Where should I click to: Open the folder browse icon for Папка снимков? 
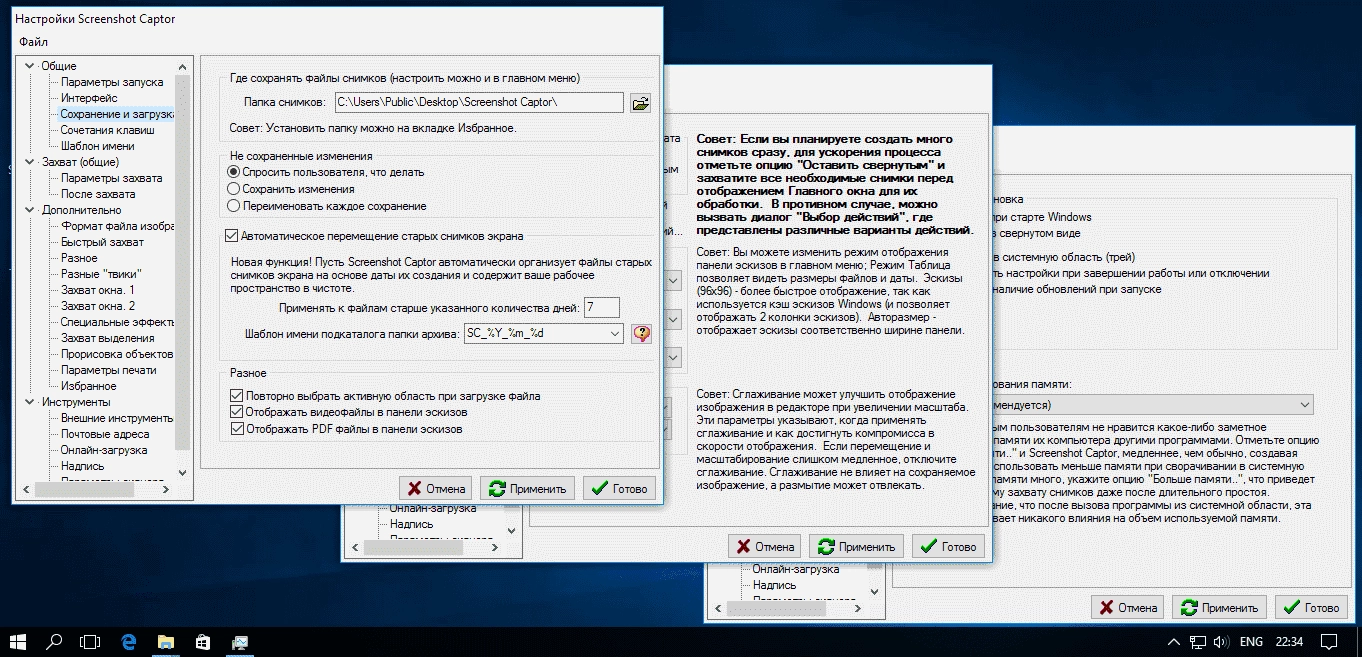pyautogui.click(x=640, y=102)
